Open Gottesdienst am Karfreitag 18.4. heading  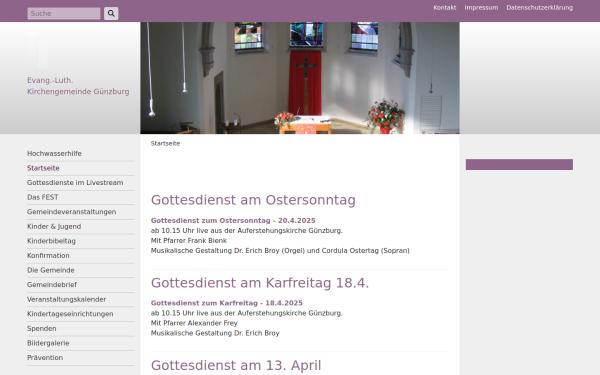tap(260, 283)
